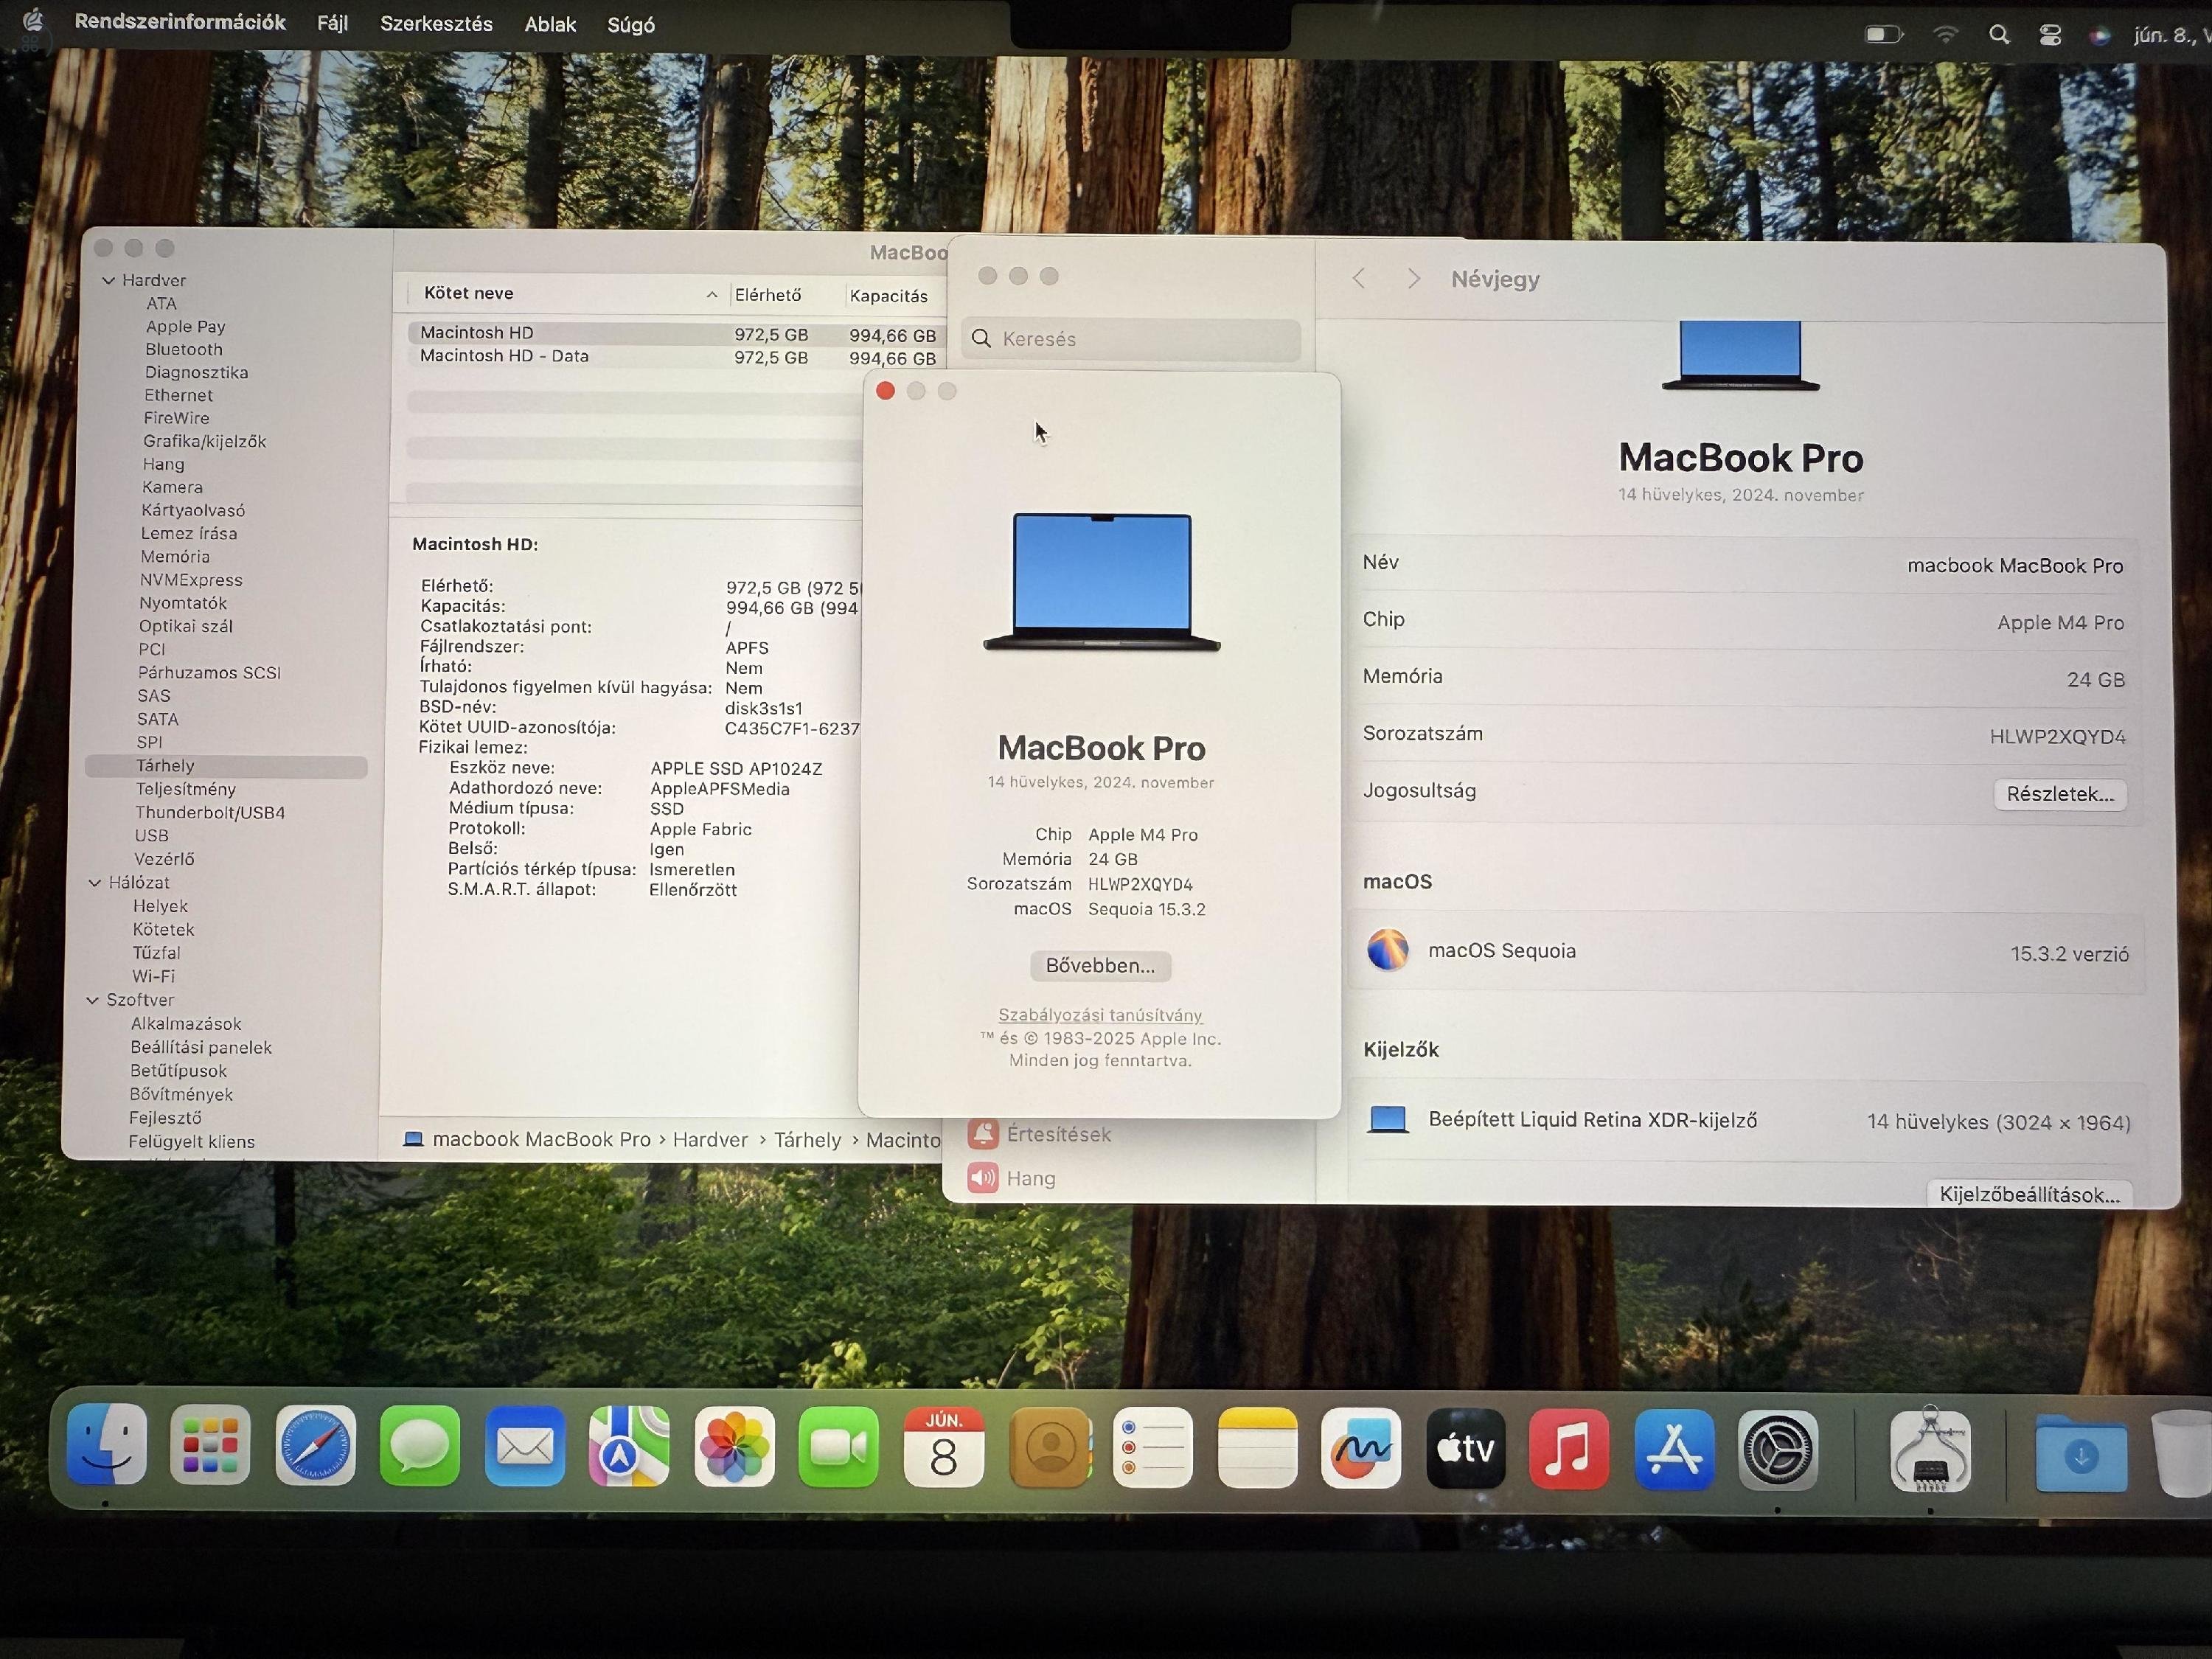Open Music app in the Dock
2212x1659 pixels.
[x=1569, y=1449]
